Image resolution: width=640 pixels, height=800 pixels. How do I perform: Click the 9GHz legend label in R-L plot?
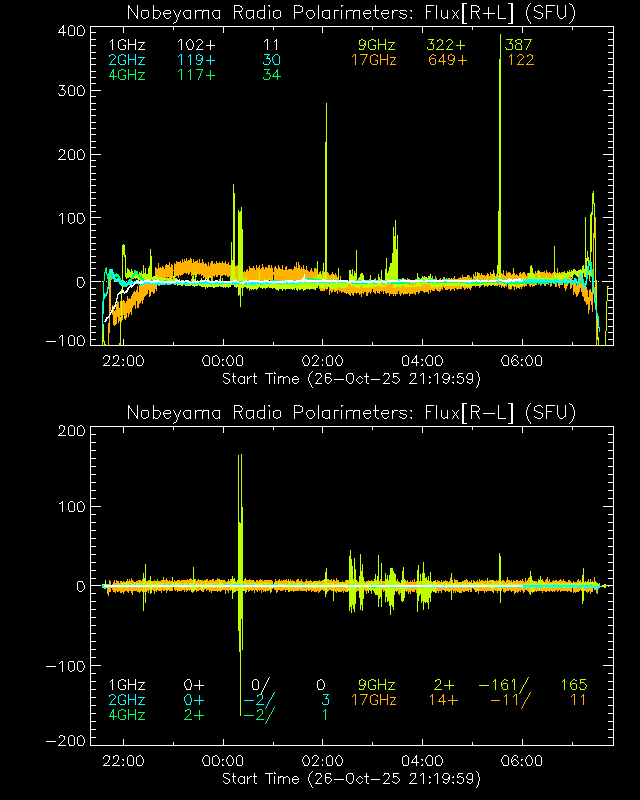click(377, 685)
